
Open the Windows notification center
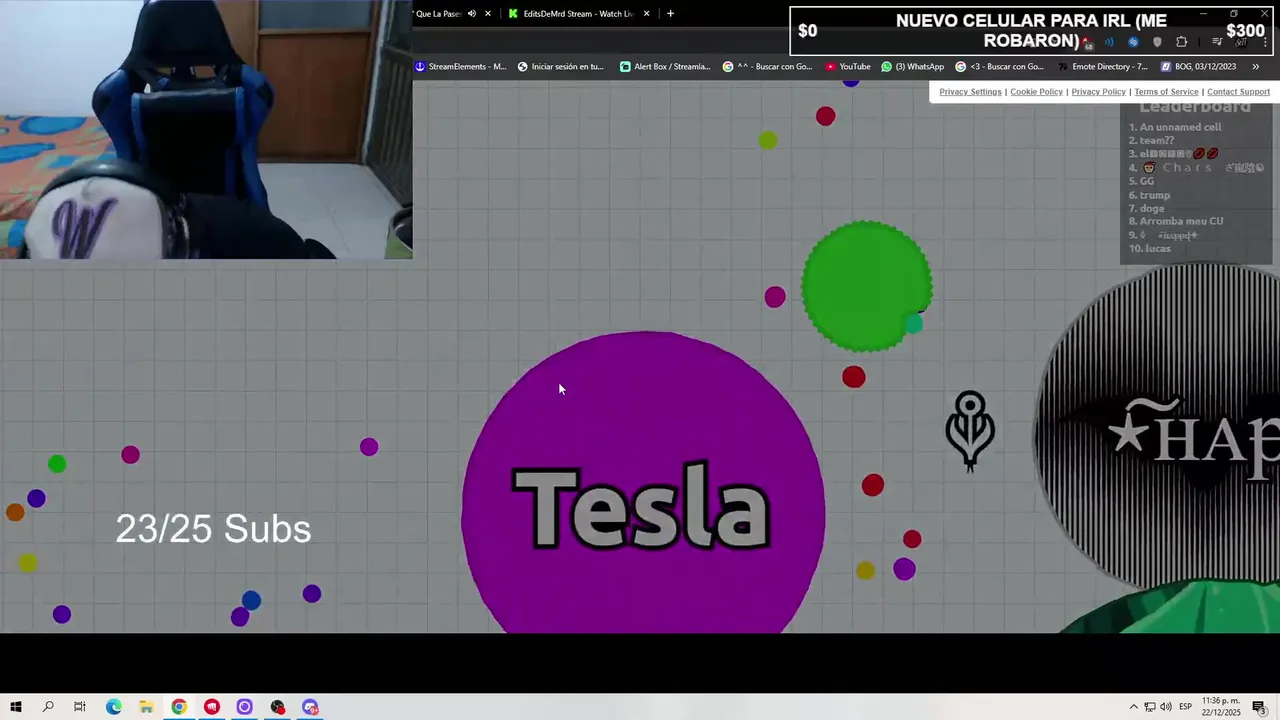[x=1259, y=707]
